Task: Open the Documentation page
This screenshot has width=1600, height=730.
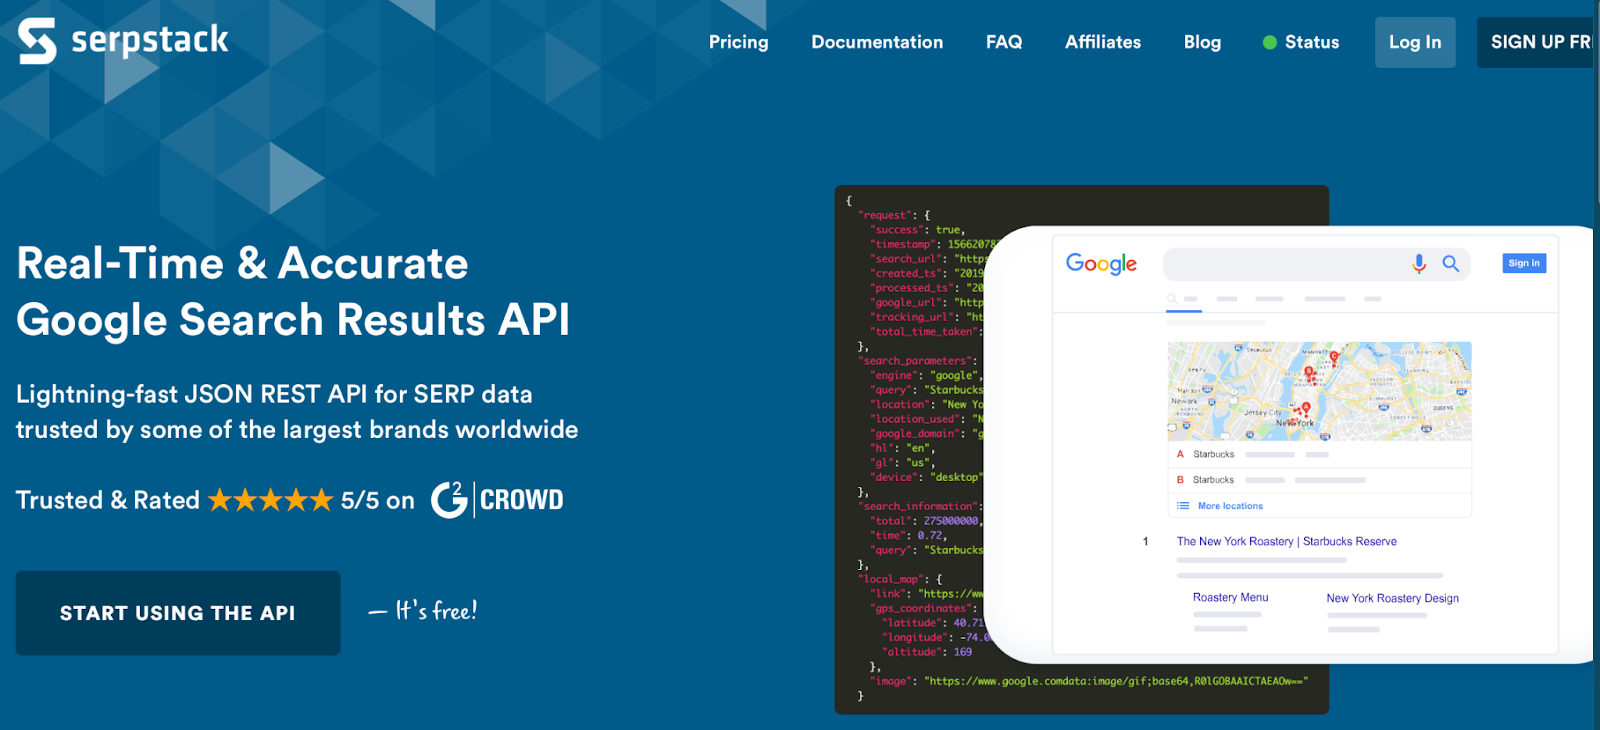Action: pyautogui.click(x=877, y=42)
